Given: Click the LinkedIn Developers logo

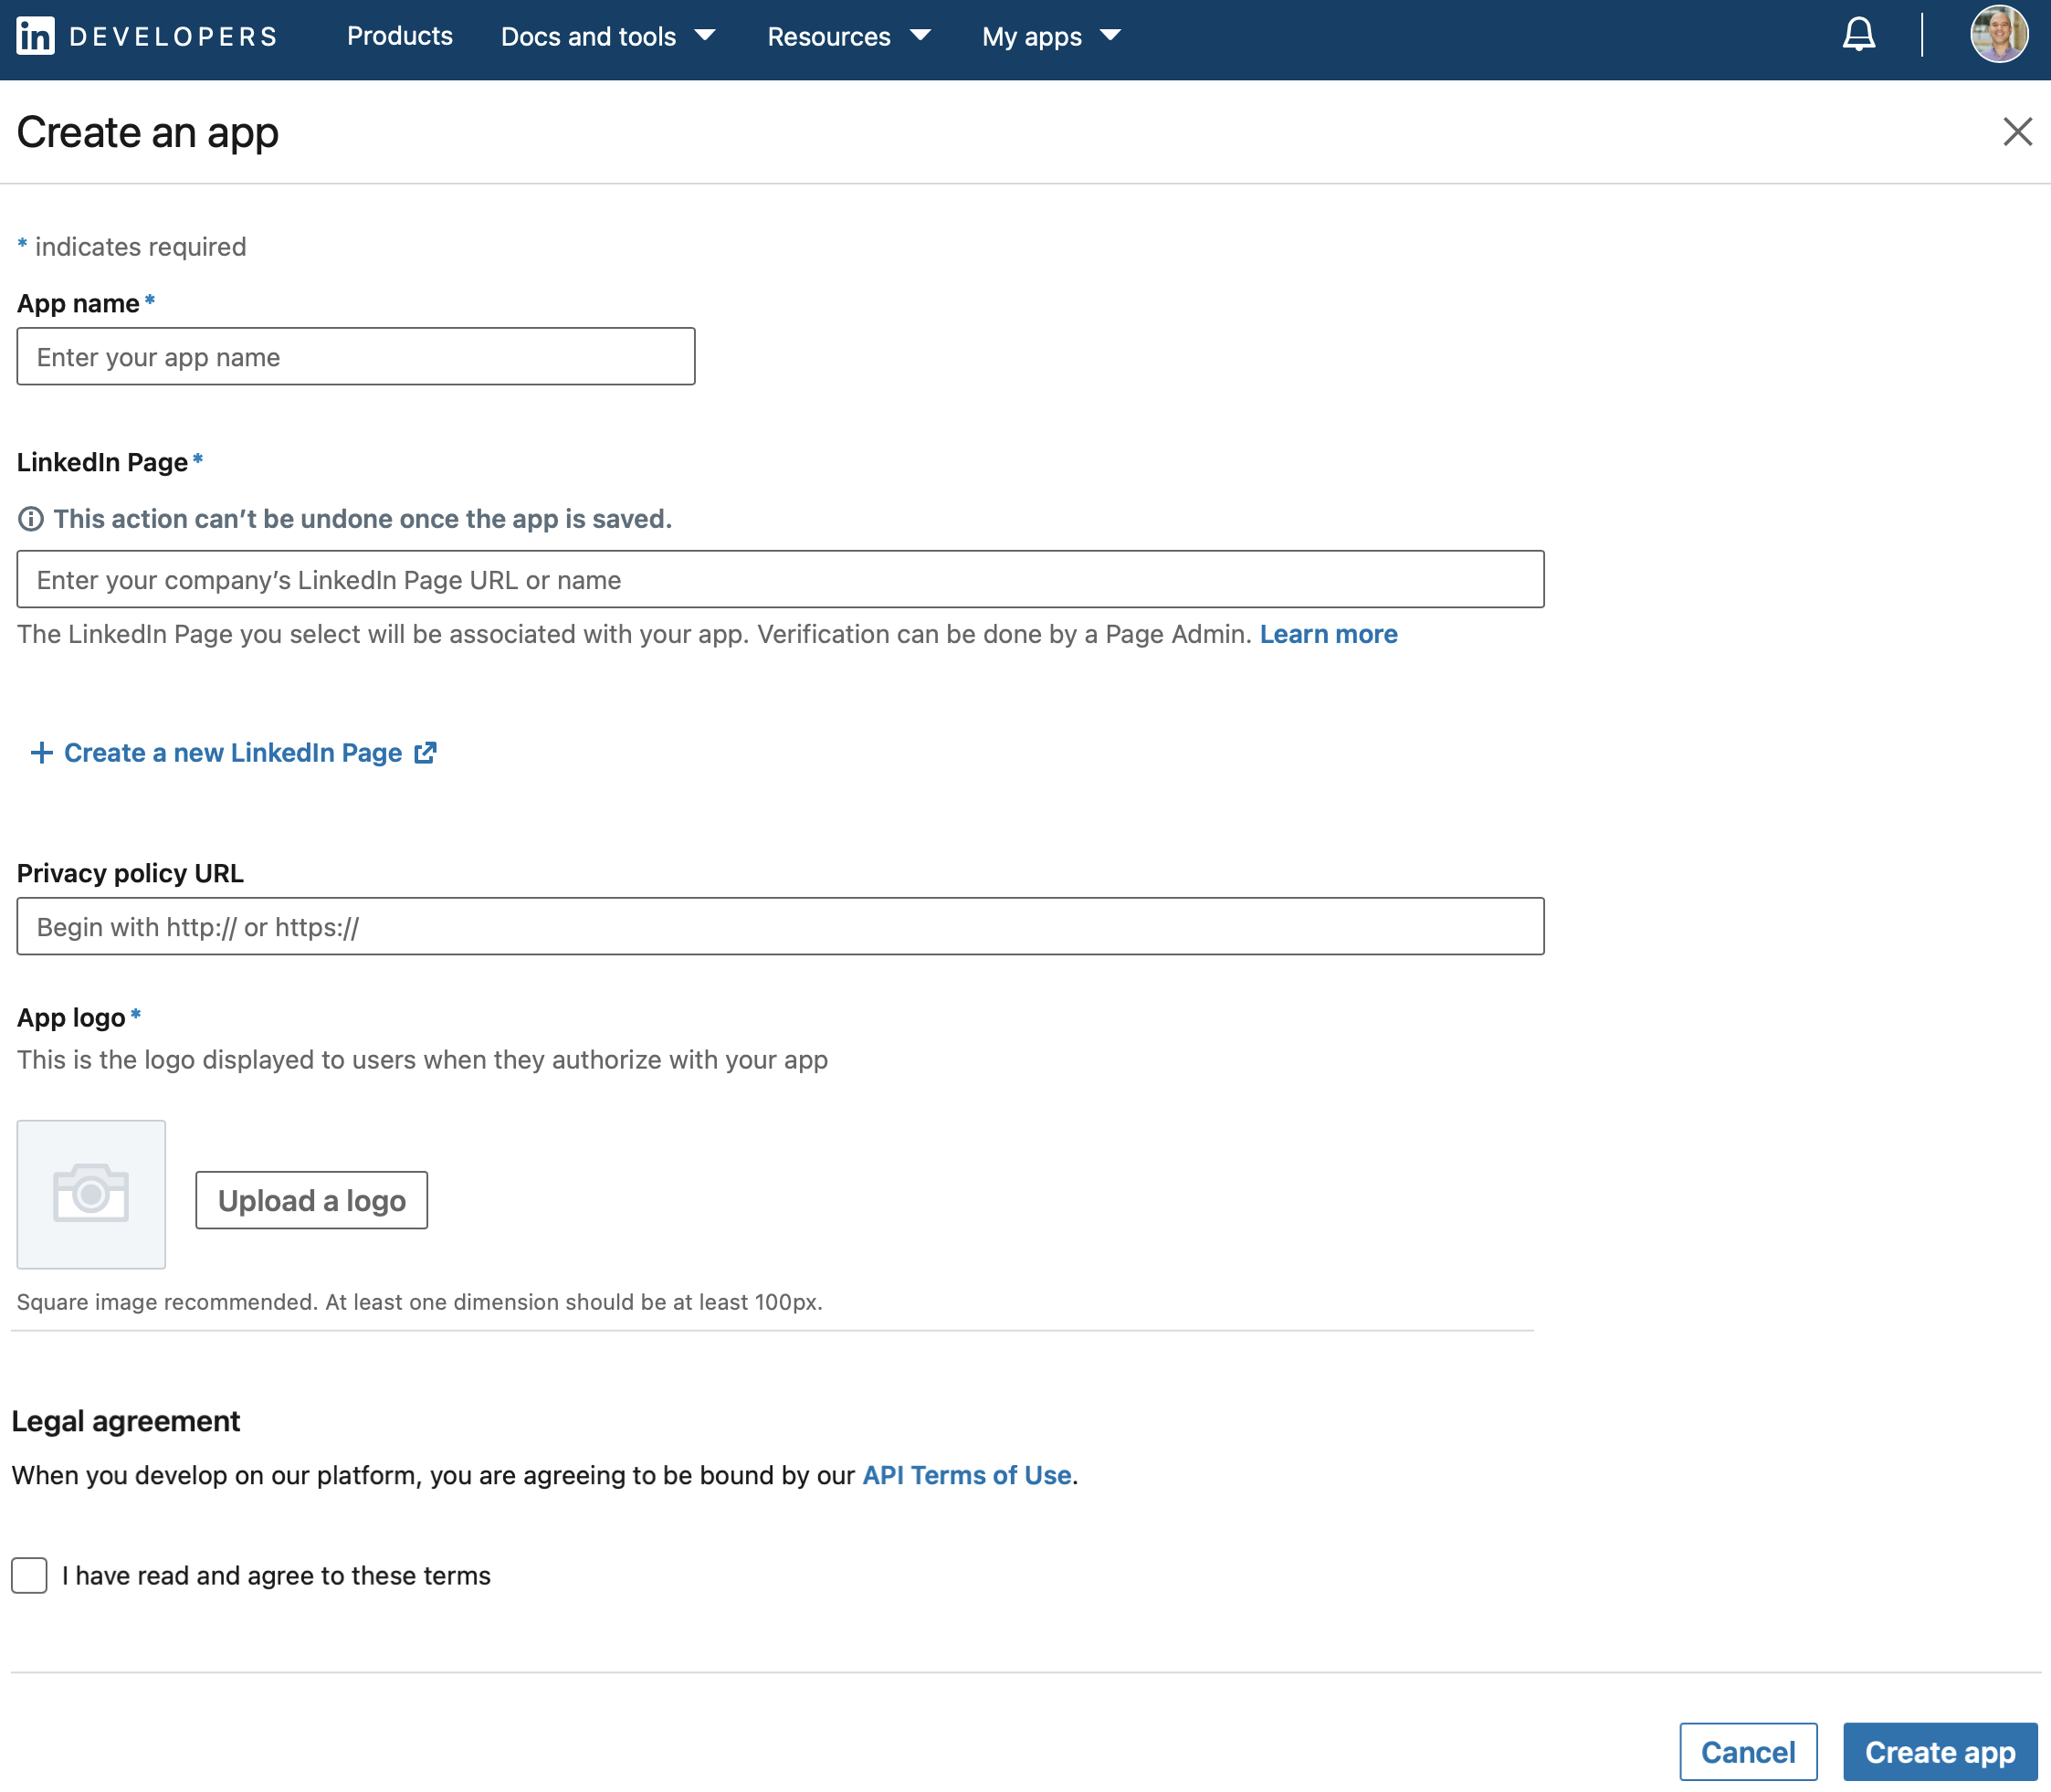Looking at the screenshot, I should (146, 36).
